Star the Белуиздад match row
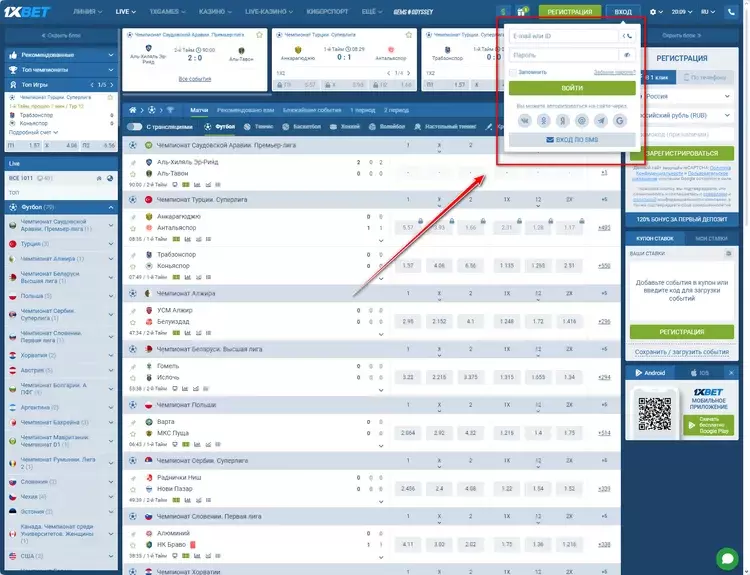Viewport: 750px width, 575px height. (x=133, y=322)
